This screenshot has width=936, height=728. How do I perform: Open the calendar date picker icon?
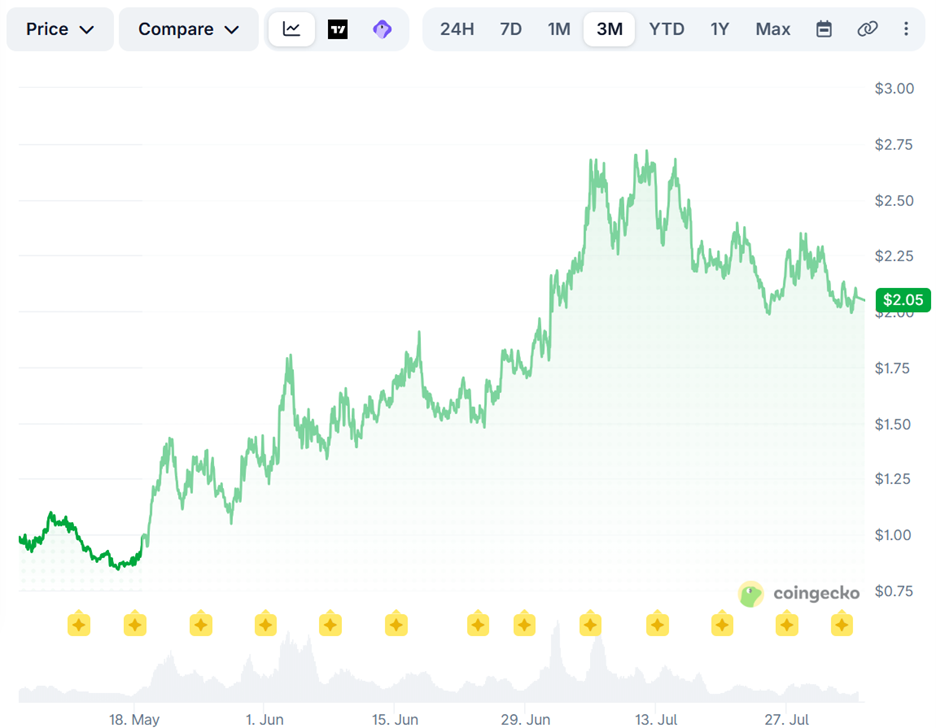coord(824,29)
